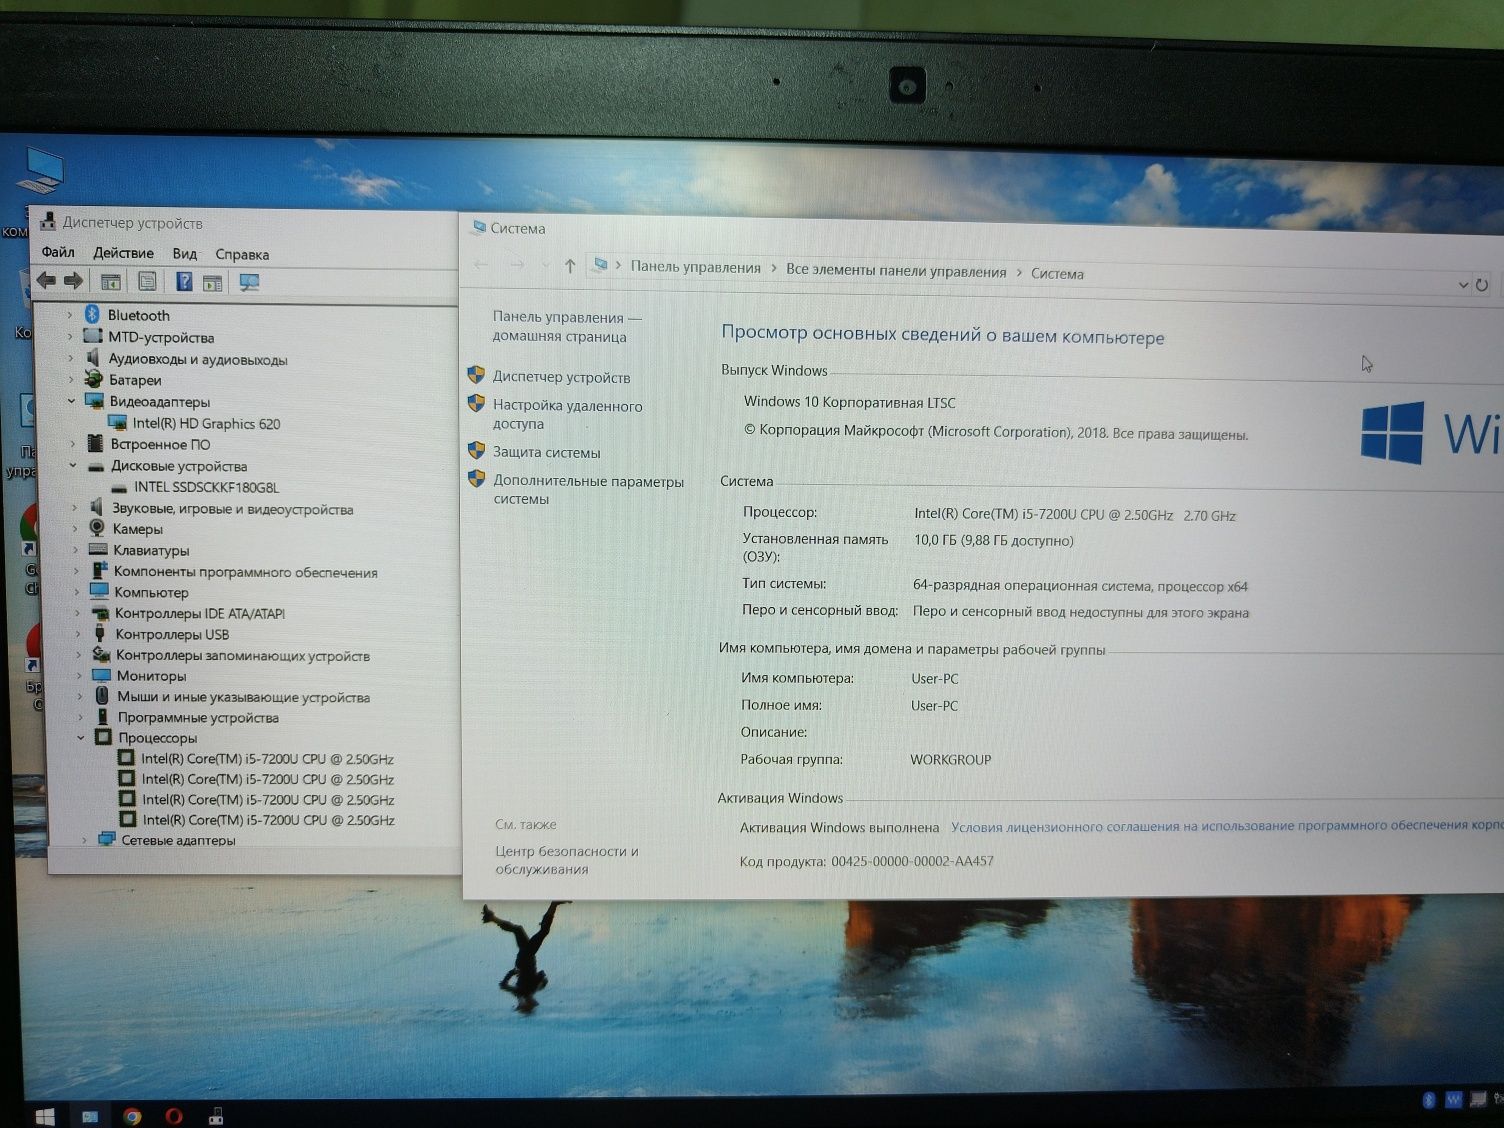Collapse the Дисковые устройства node

pos(73,465)
